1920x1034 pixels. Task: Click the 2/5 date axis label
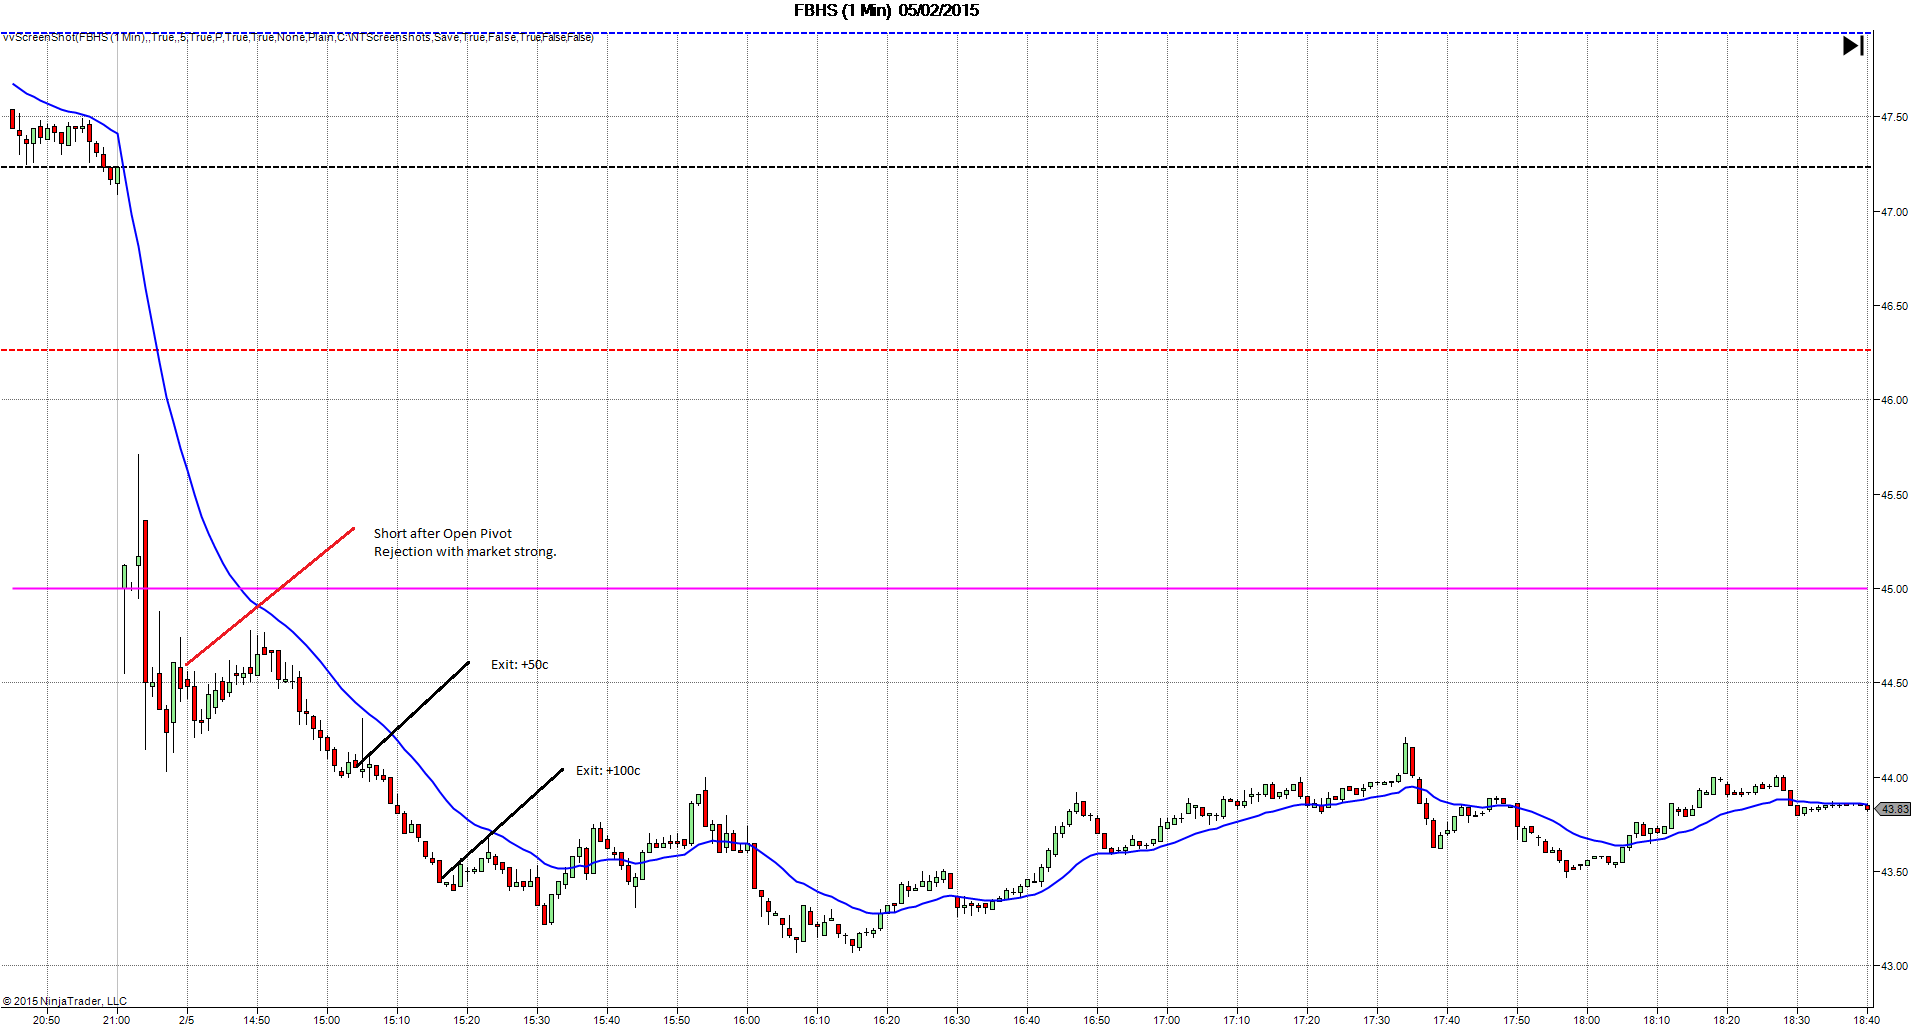tap(187, 1020)
